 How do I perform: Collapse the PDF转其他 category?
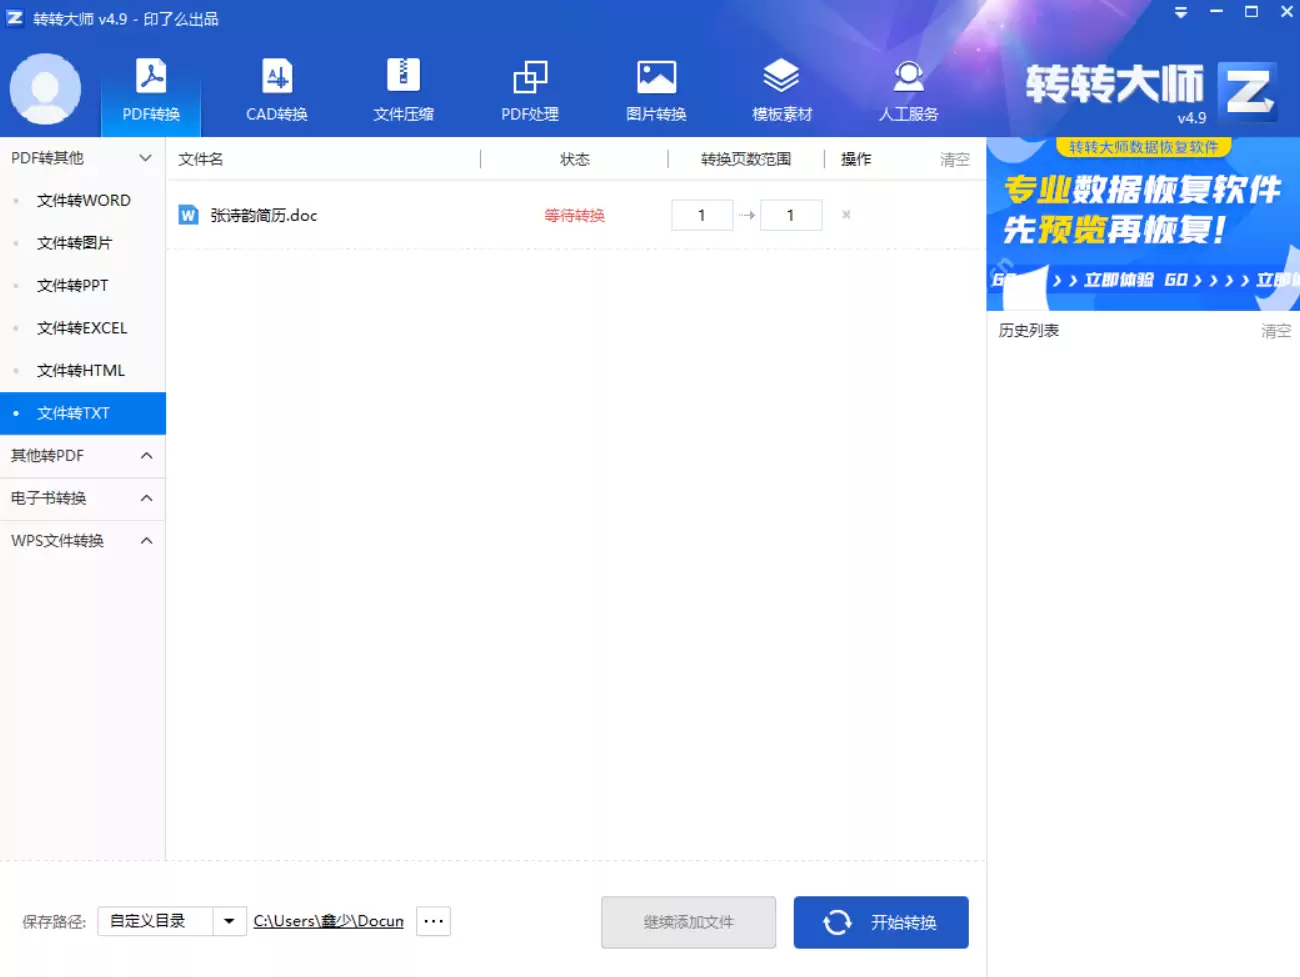[x=146, y=157]
